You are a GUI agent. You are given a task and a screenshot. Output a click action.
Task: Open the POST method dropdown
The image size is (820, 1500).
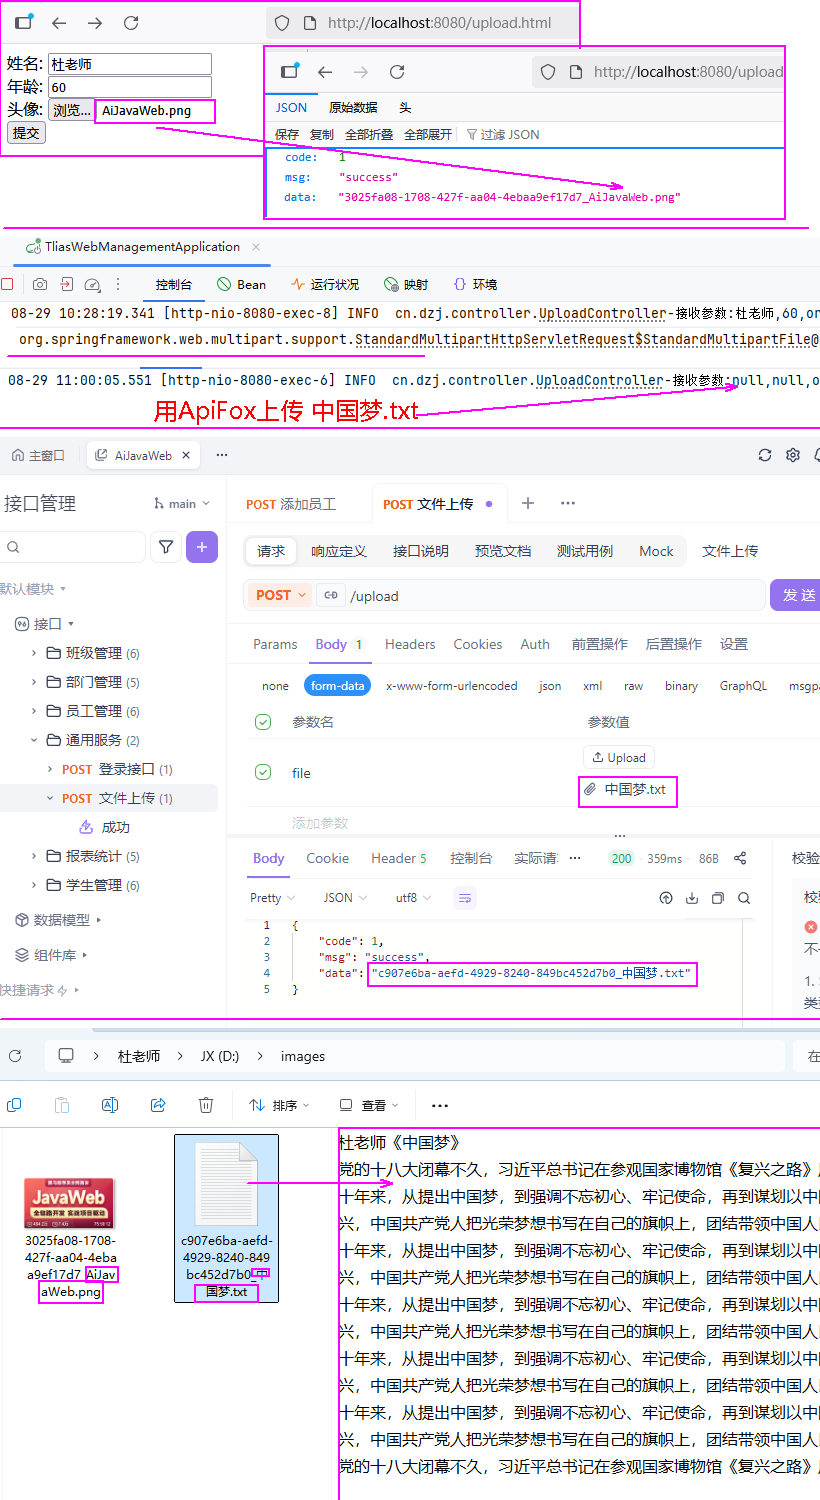click(x=280, y=595)
